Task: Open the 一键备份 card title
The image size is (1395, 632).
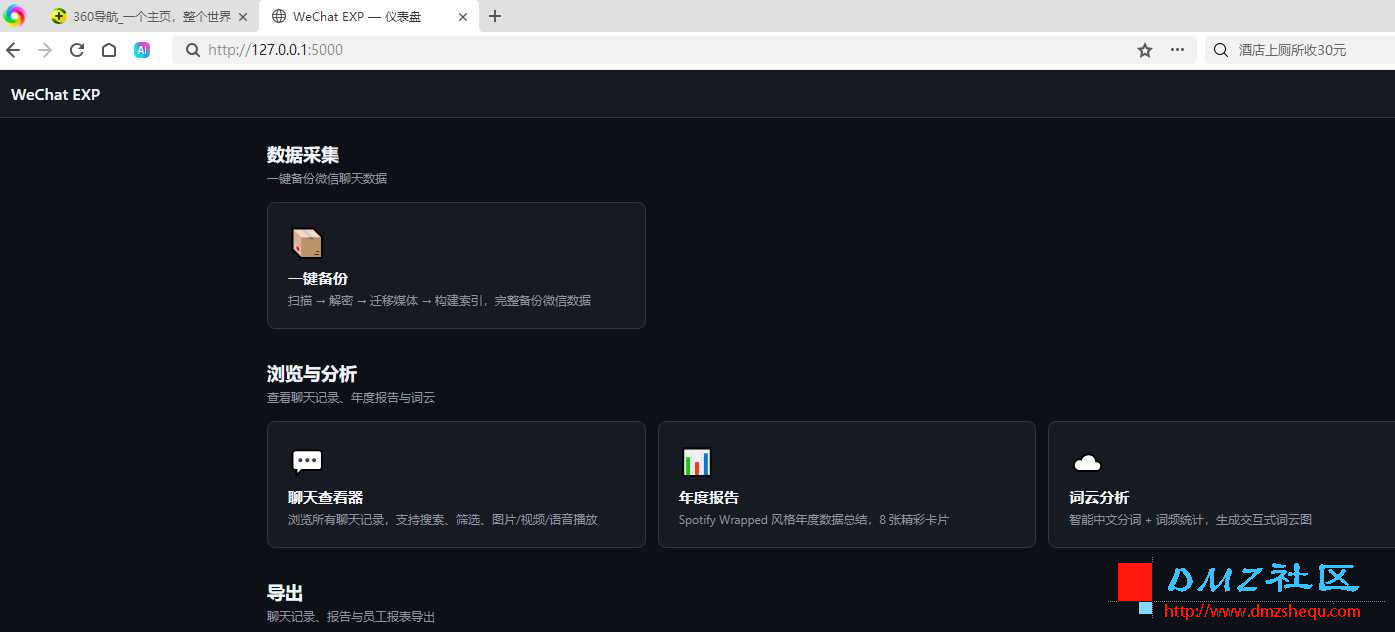Action: point(318,279)
